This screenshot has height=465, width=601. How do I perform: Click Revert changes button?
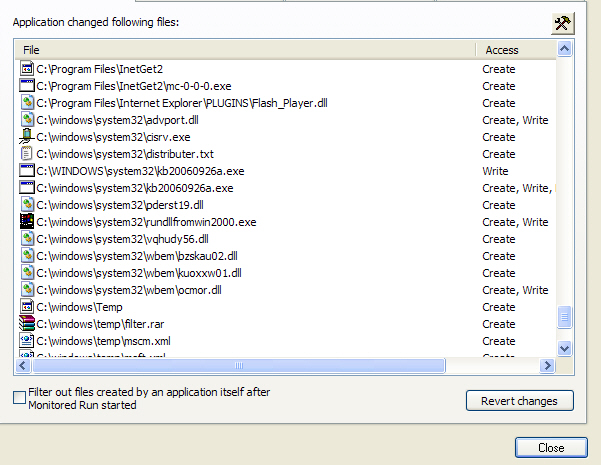coord(519,401)
